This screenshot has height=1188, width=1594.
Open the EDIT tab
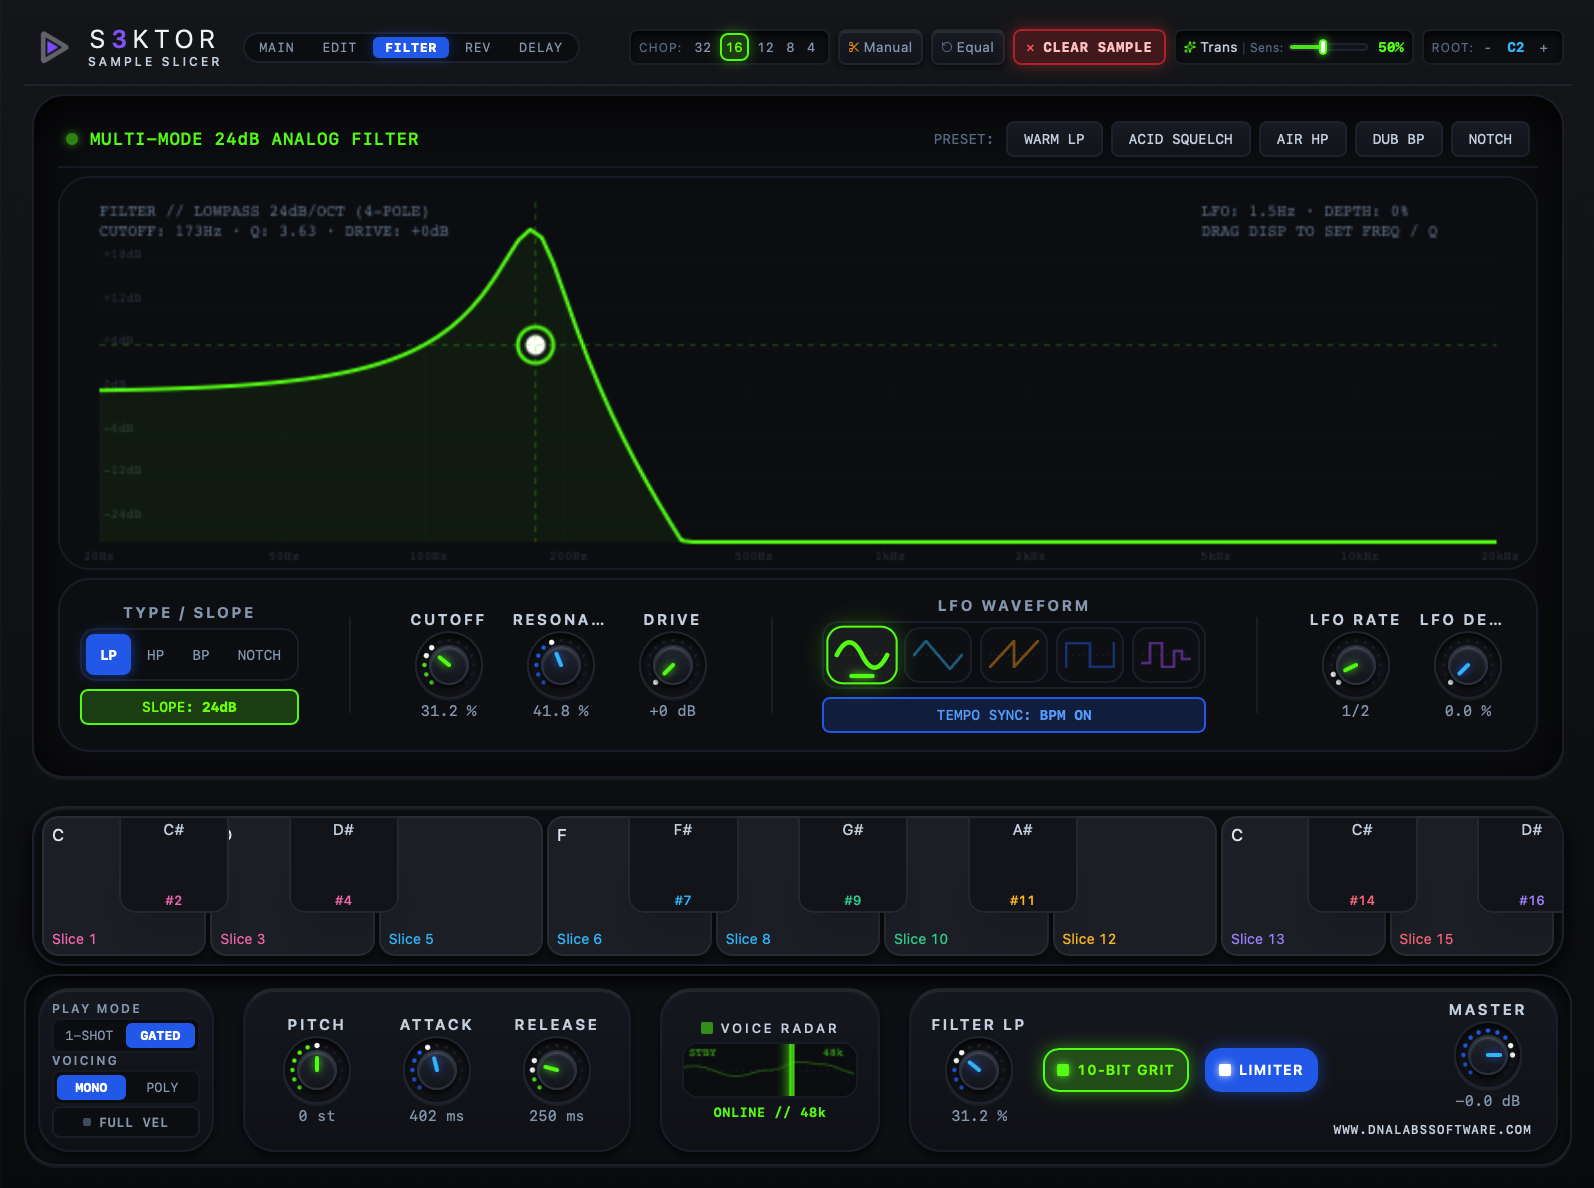tap(339, 47)
